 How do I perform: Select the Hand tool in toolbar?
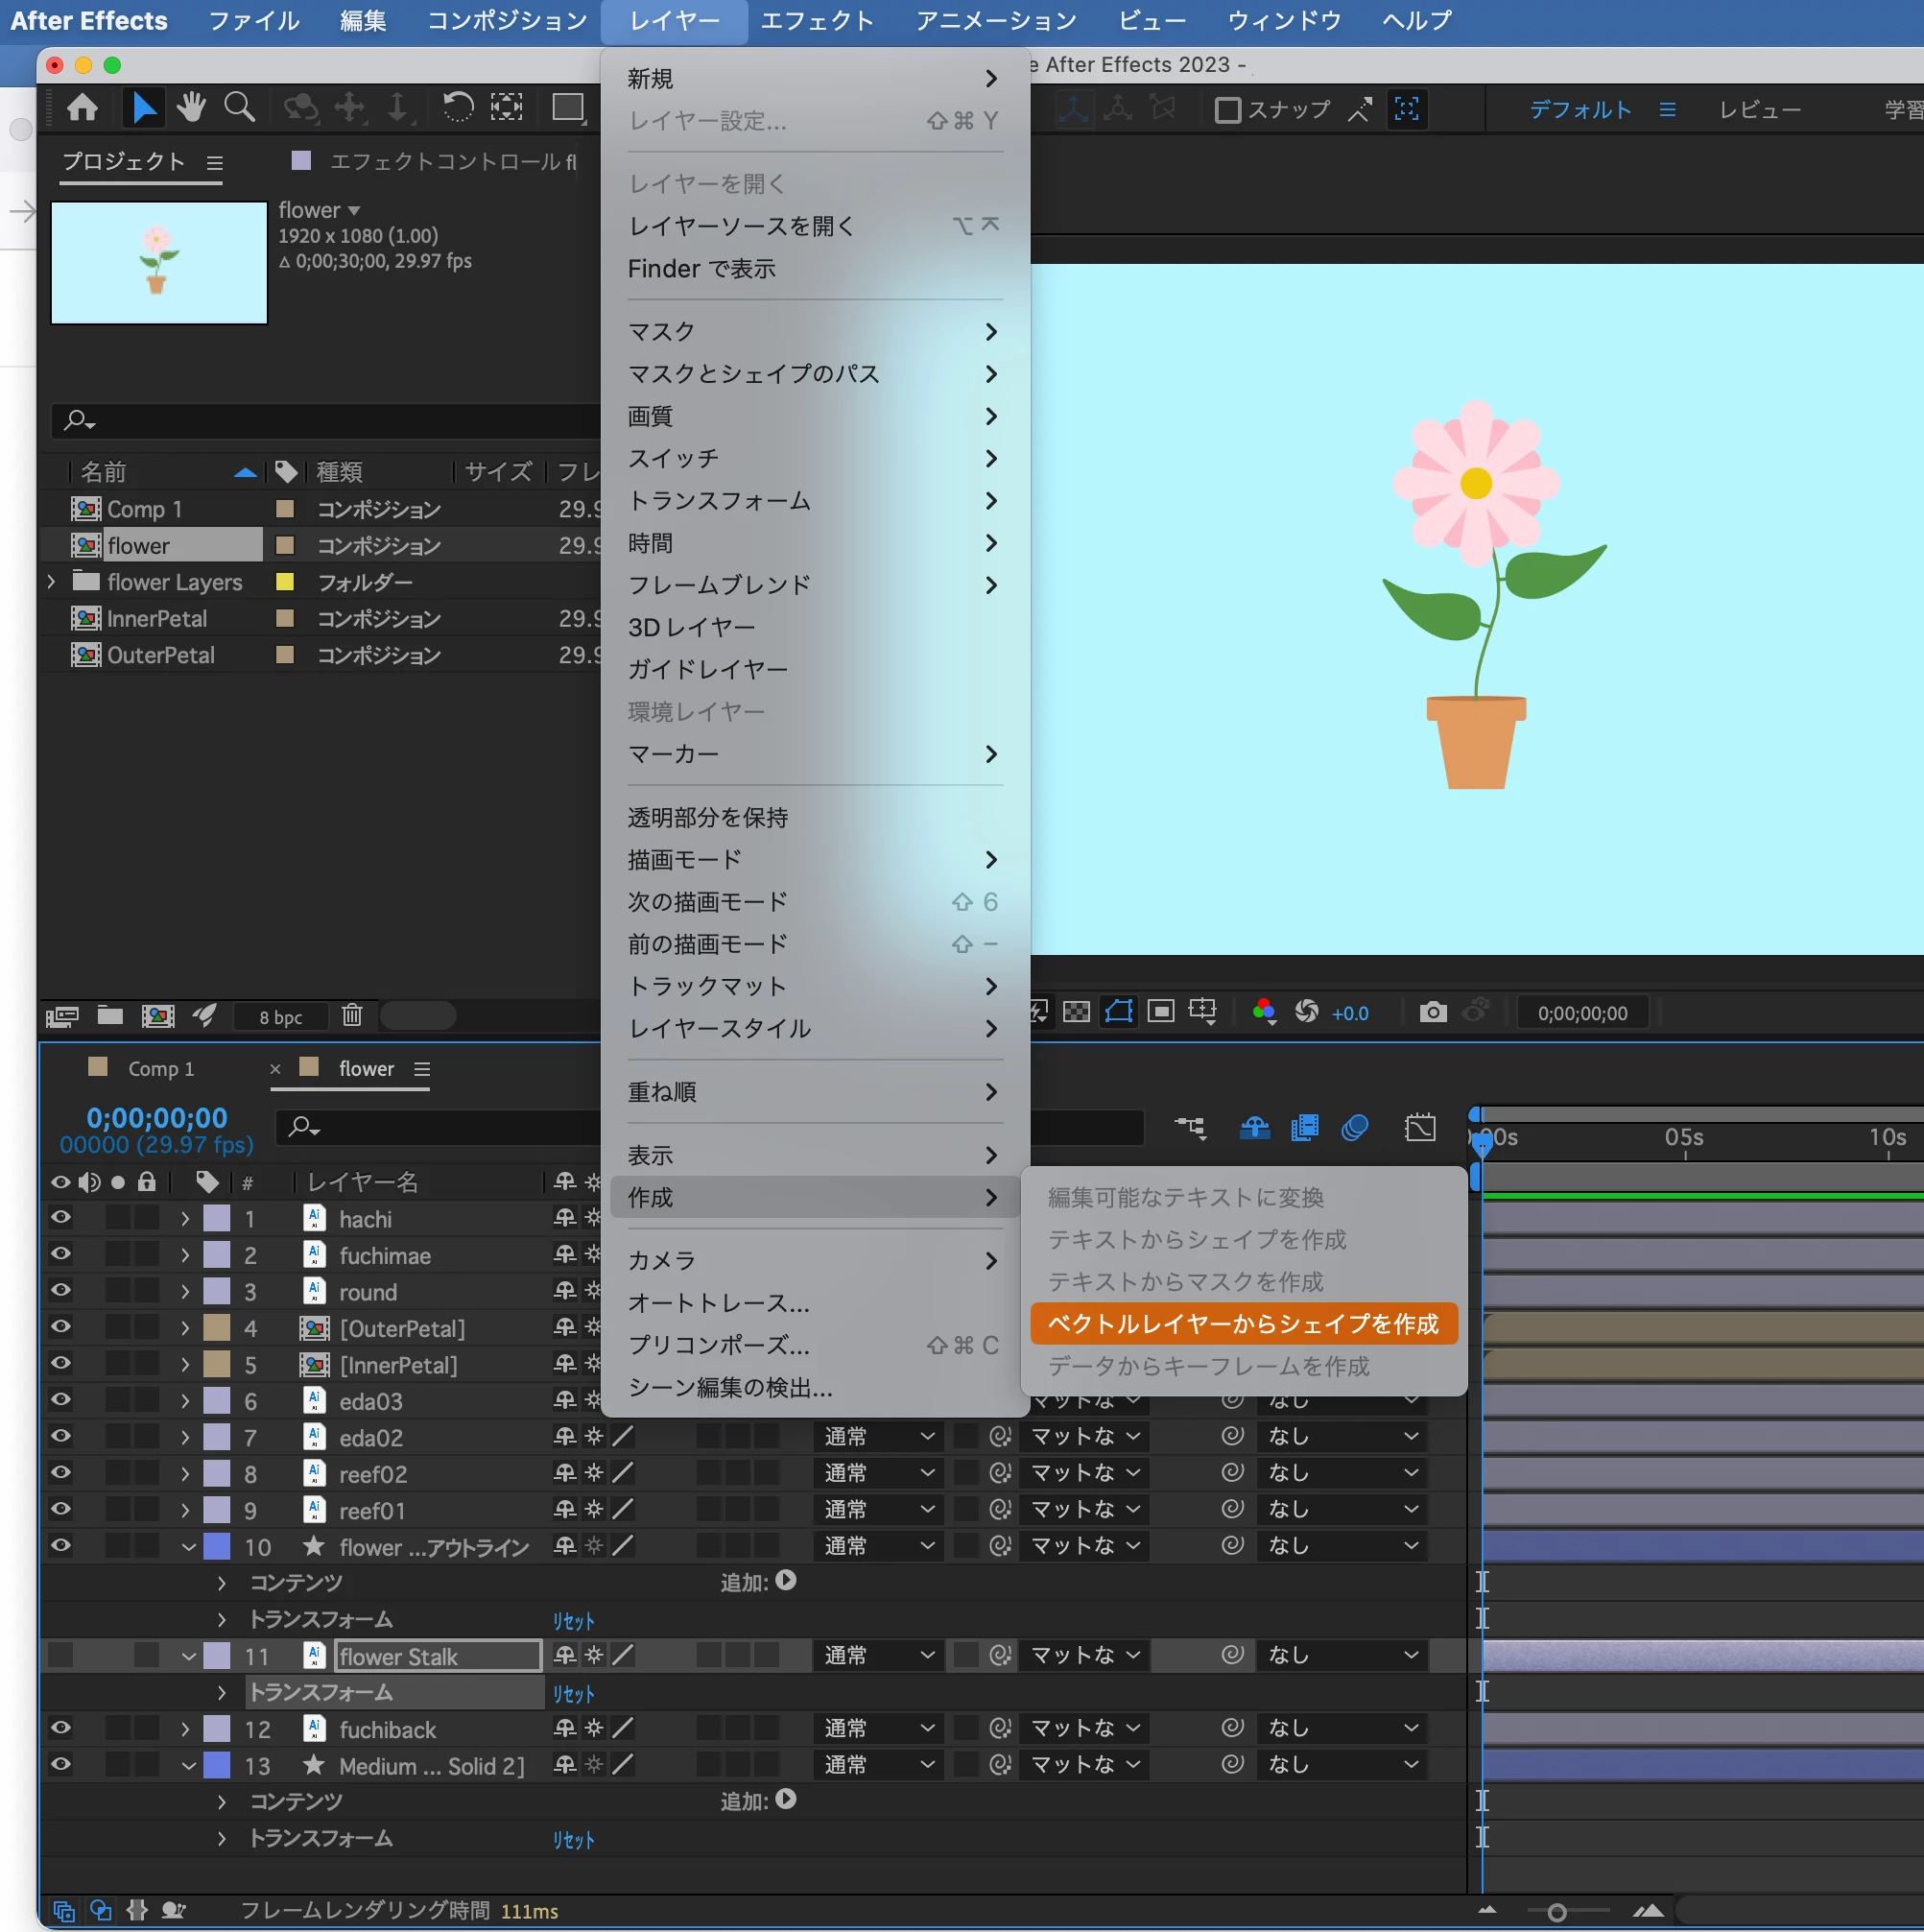190,107
